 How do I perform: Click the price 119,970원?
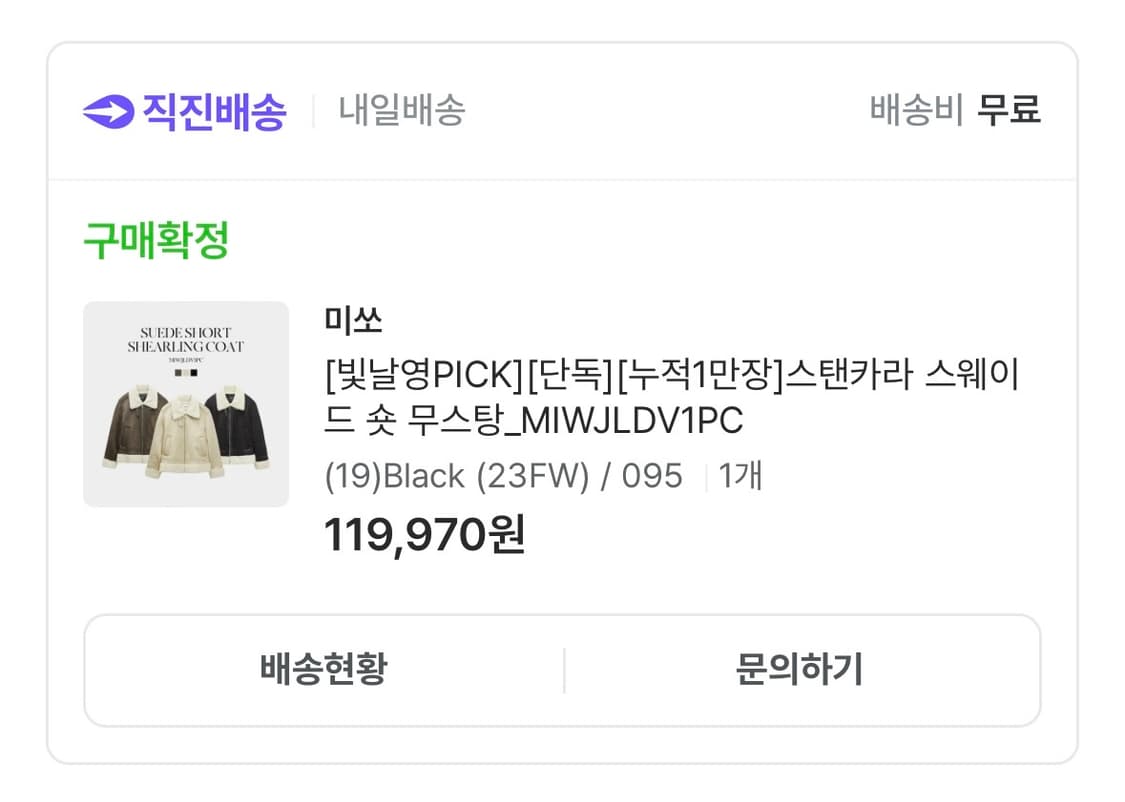coord(422,534)
